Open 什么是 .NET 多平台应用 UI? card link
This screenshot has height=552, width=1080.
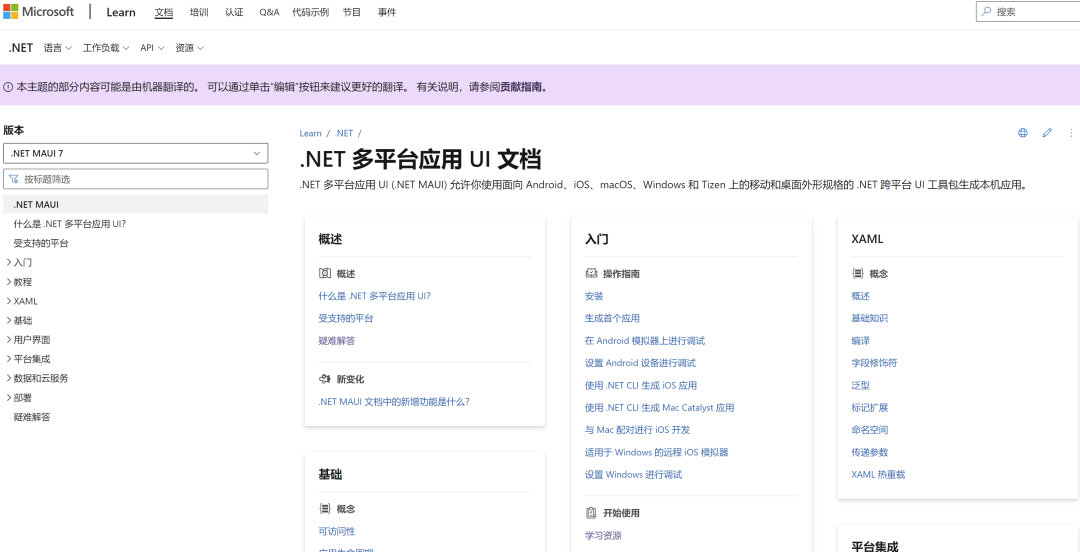tap(375, 296)
